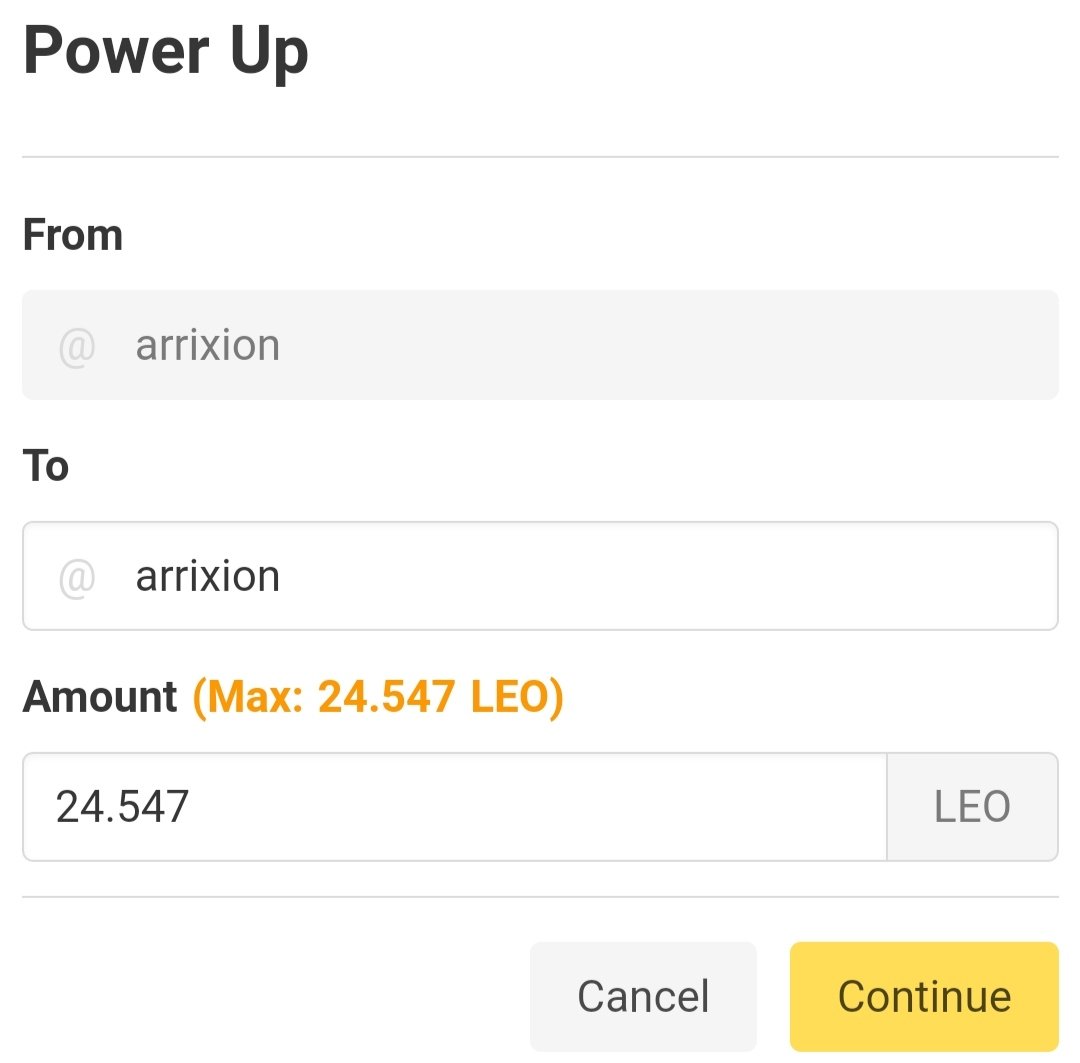Viewport: 1080px width, 1063px height.
Task: Click the 24.547 value inside amount box
Action: tap(122, 807)
